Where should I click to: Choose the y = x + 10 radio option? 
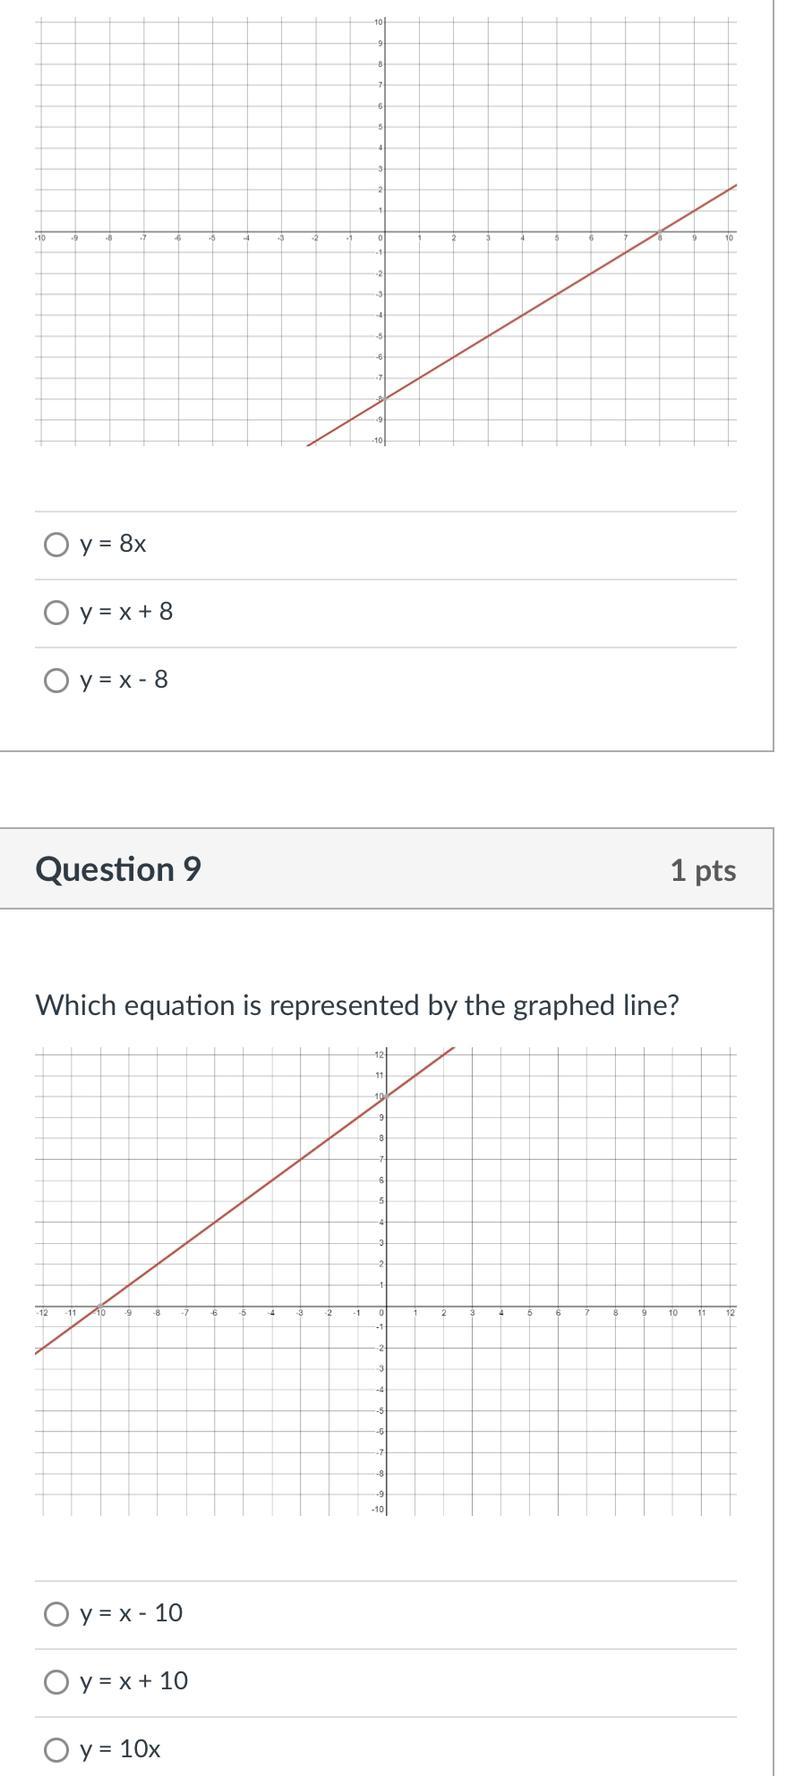pos(57,1681)
